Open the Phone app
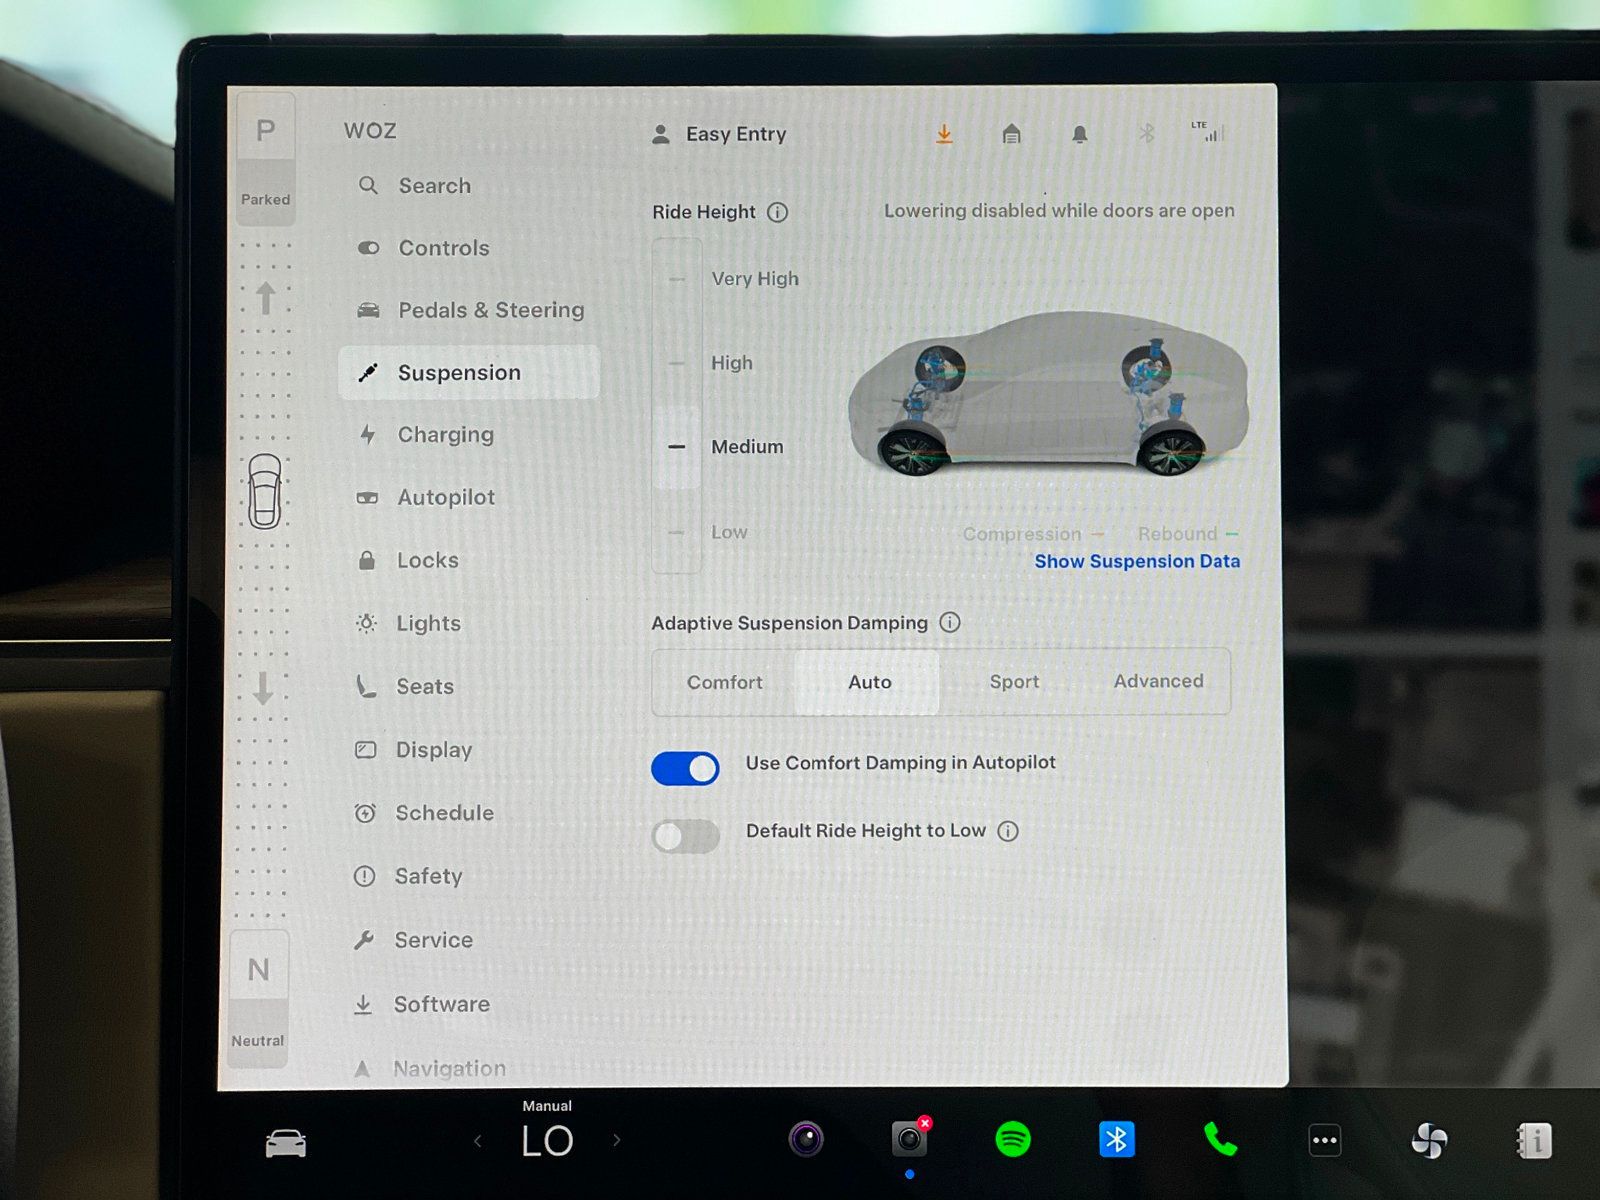1600x1200 pixels. (1220, 1140)
